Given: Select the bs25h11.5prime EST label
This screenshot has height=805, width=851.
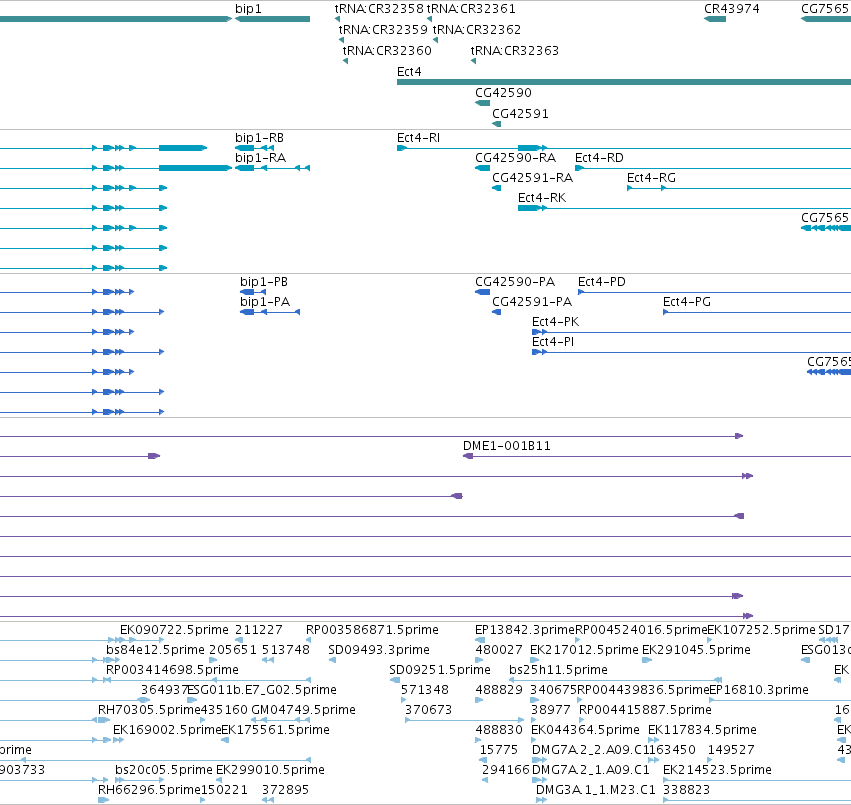Looking at the screenshot, I should click(x=558, y=670).
